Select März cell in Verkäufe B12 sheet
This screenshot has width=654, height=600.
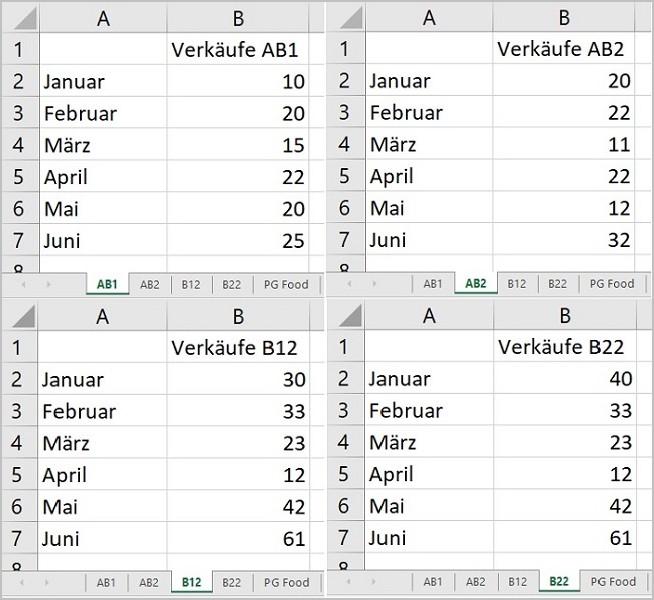coord(102,443)
